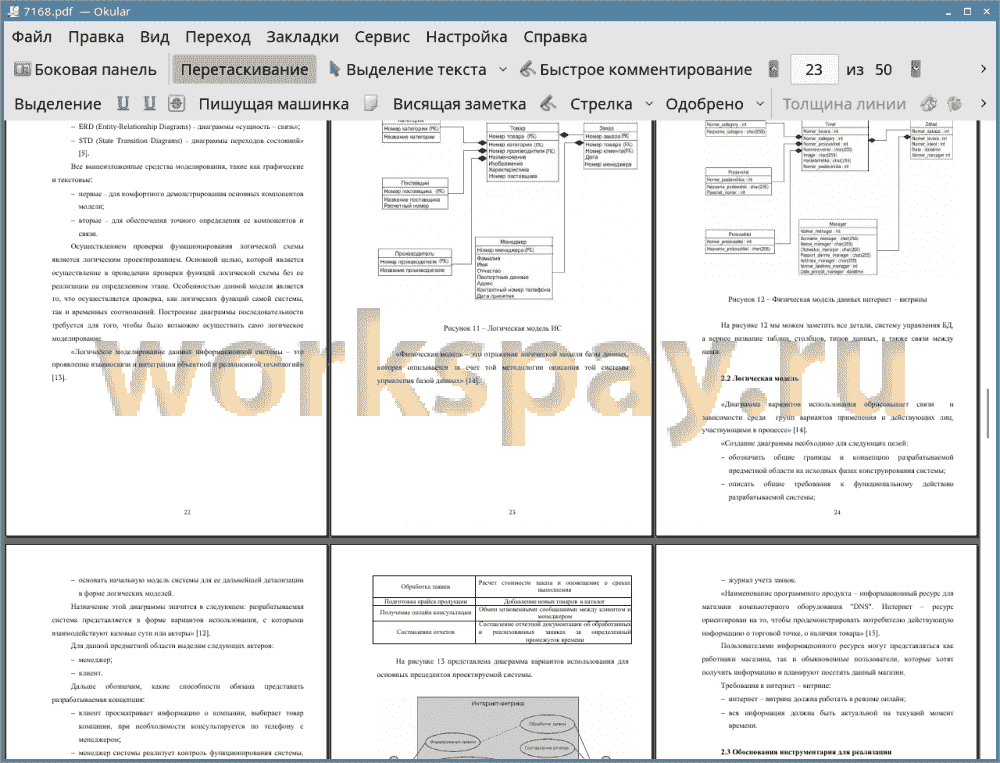Toggle the Боковая панель sidebar button
Image resolution: width=1000 pixels, height=763 pixels.
pyautogui.click(x=85, y=70)
